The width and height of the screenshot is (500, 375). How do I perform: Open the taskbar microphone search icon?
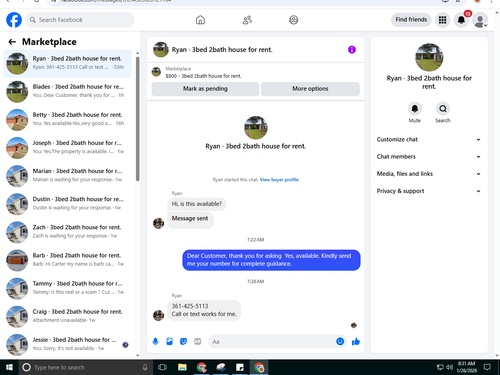click(x=145, y=367)
